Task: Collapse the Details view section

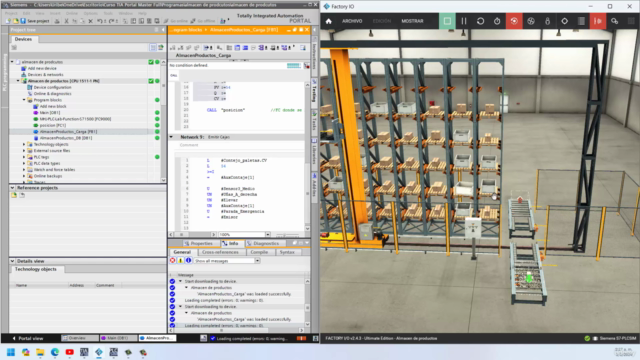Action: (12, 261)
